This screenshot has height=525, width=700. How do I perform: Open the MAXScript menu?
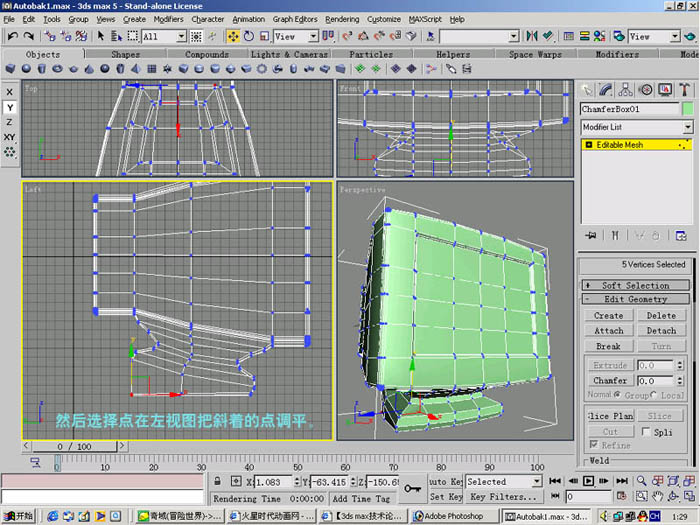(425, 19)
